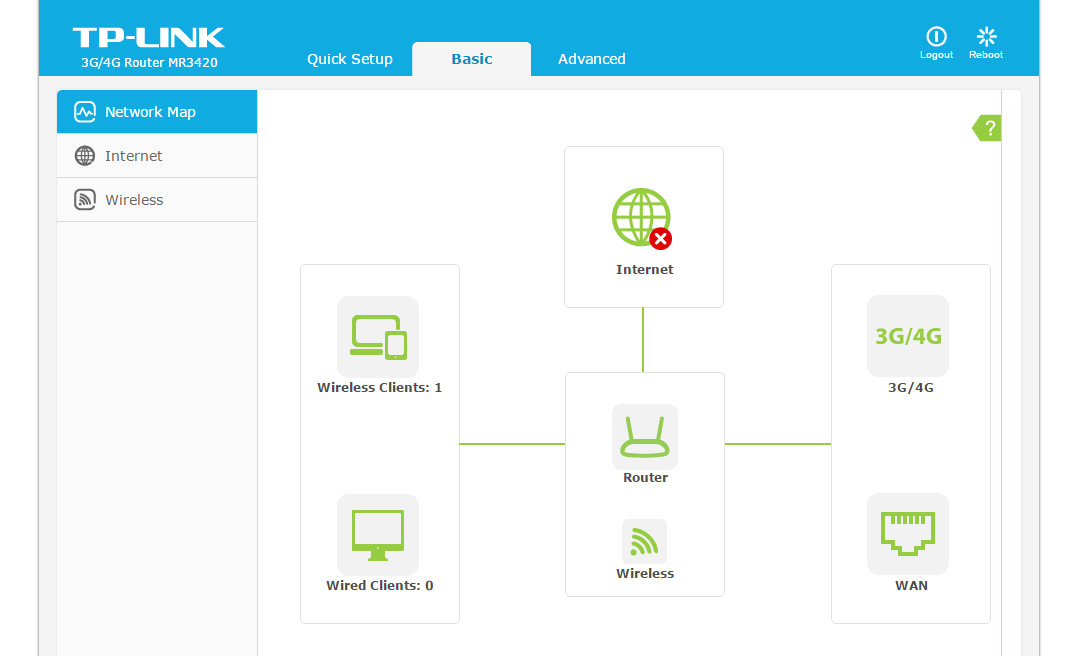Open the 3G/4G connection icon

pos(908,336)
